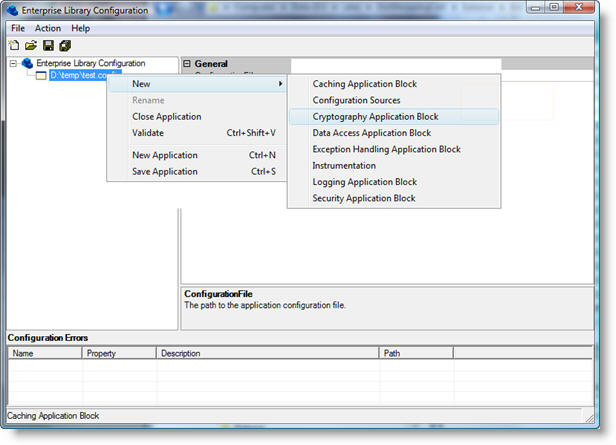
Task: Click the Enterprise Library title bar icon
Action: [x=13, y=10]
